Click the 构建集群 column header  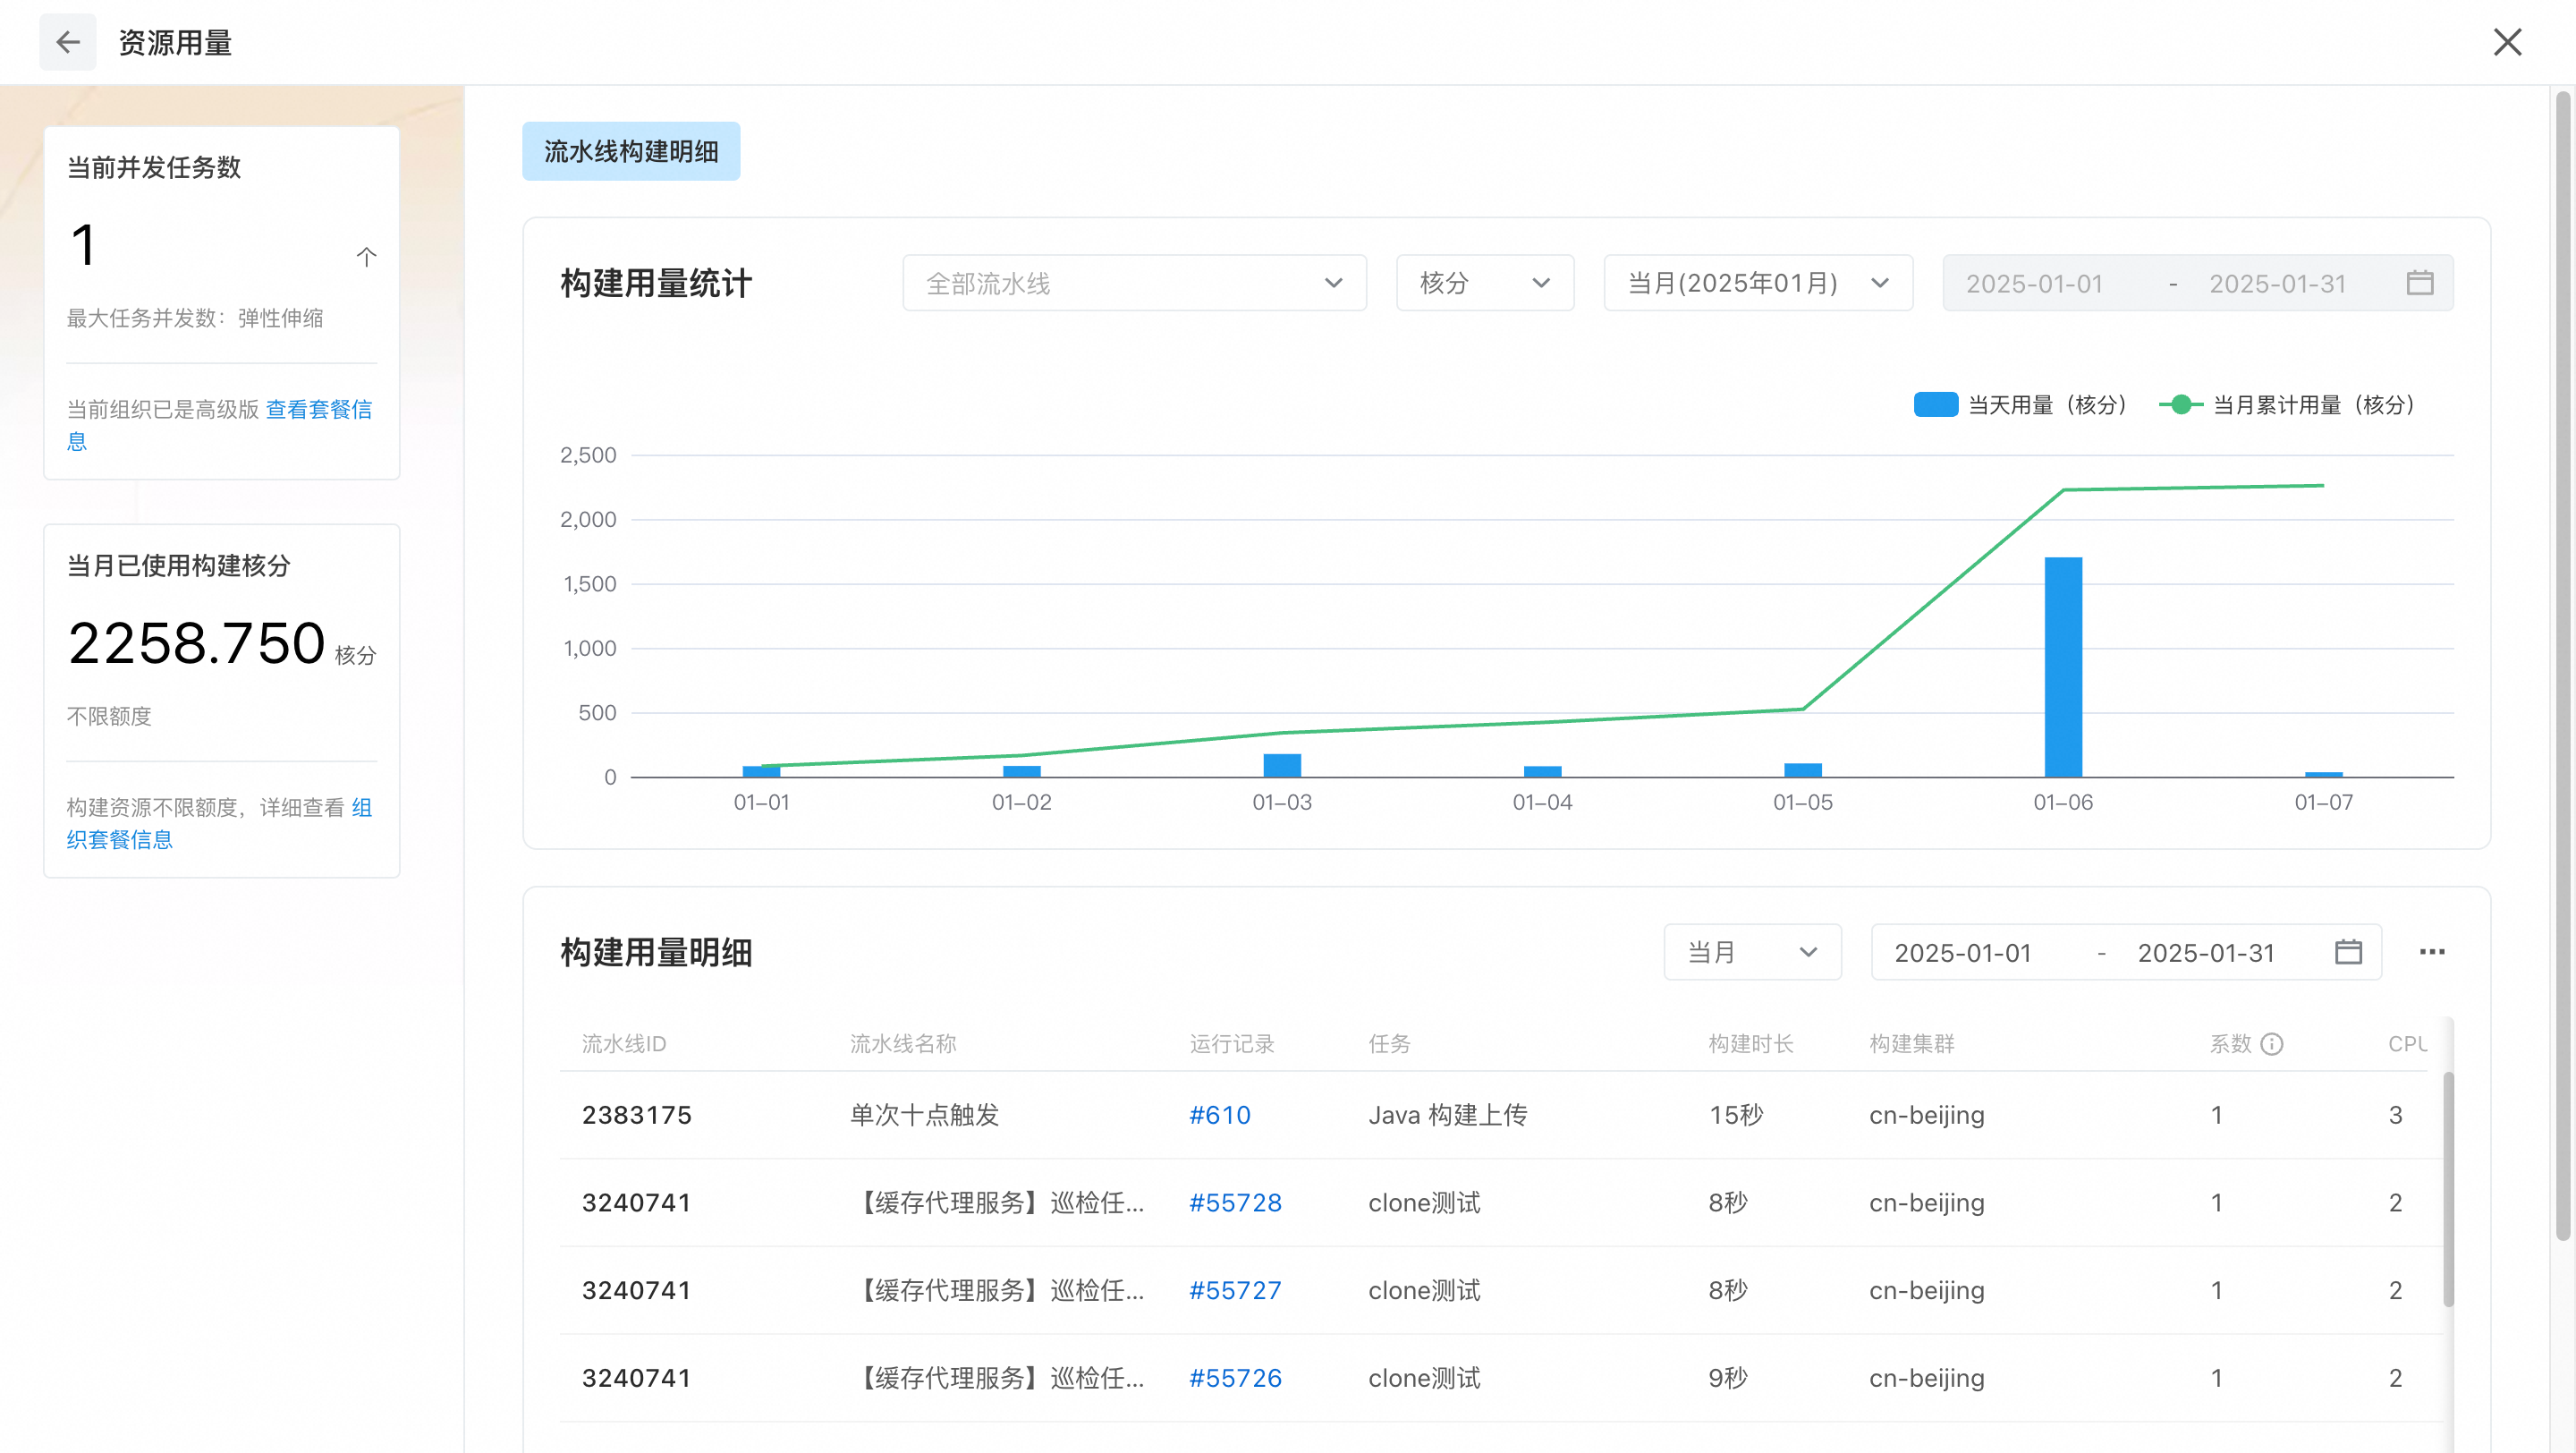click(x=1911, y=1044)
